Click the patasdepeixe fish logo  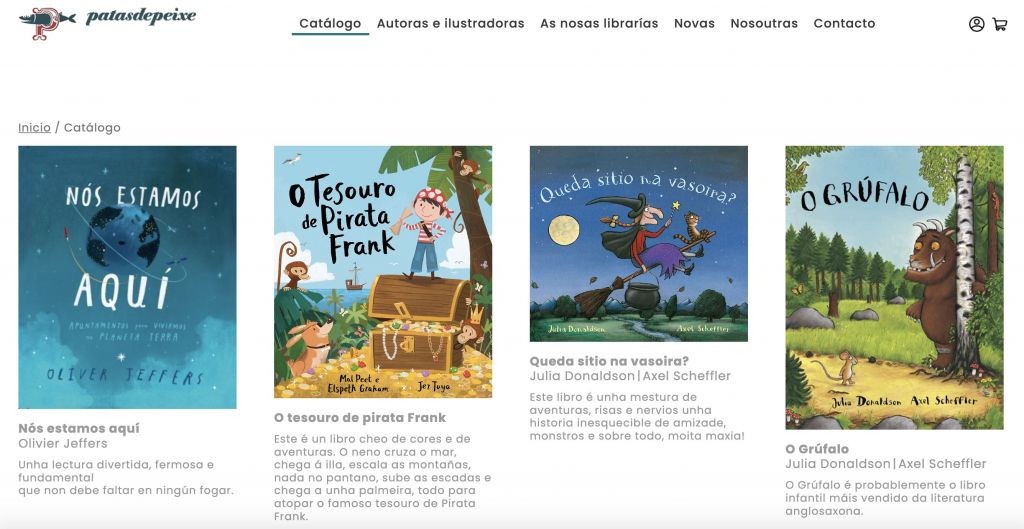pyautogui.click(x=47, y=23)
